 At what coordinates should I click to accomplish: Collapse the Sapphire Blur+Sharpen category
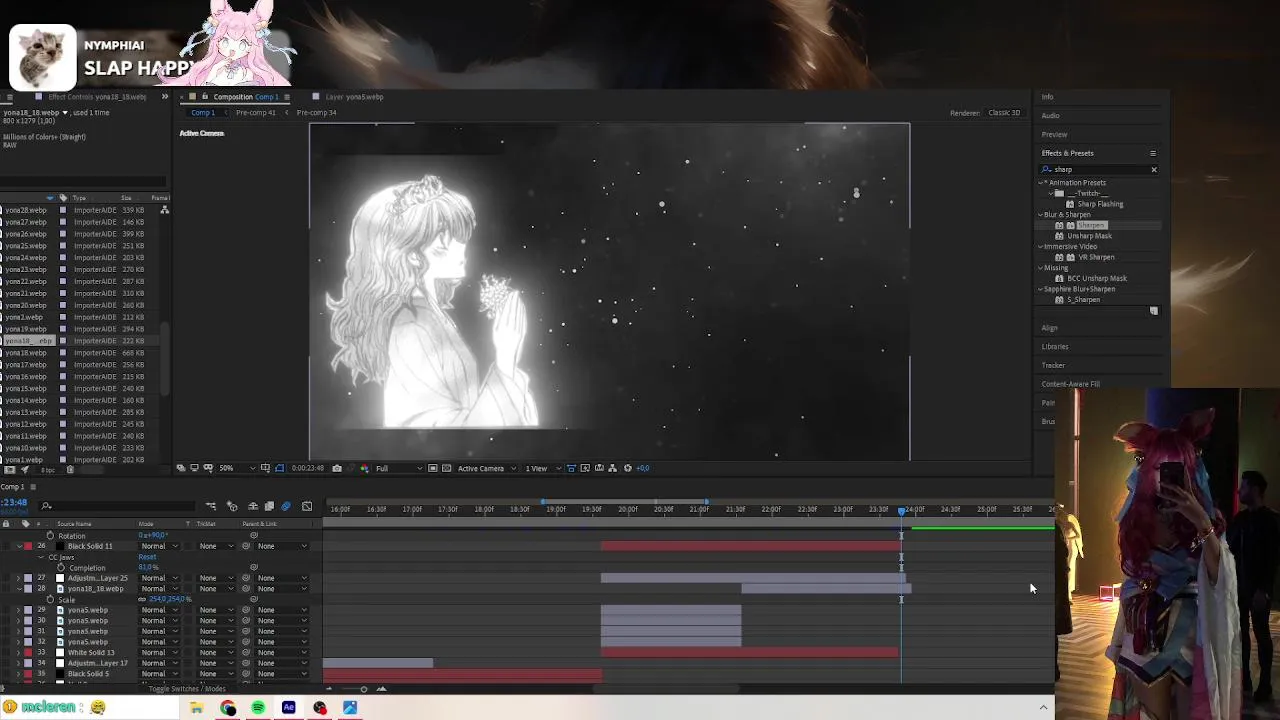coord(1041,289)
